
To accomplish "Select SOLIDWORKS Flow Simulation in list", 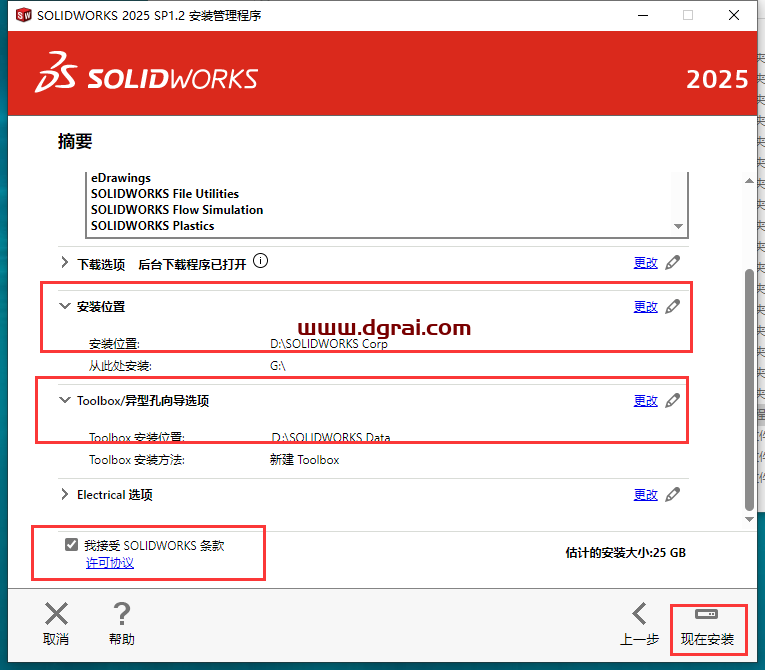I will tap(177, 210).
